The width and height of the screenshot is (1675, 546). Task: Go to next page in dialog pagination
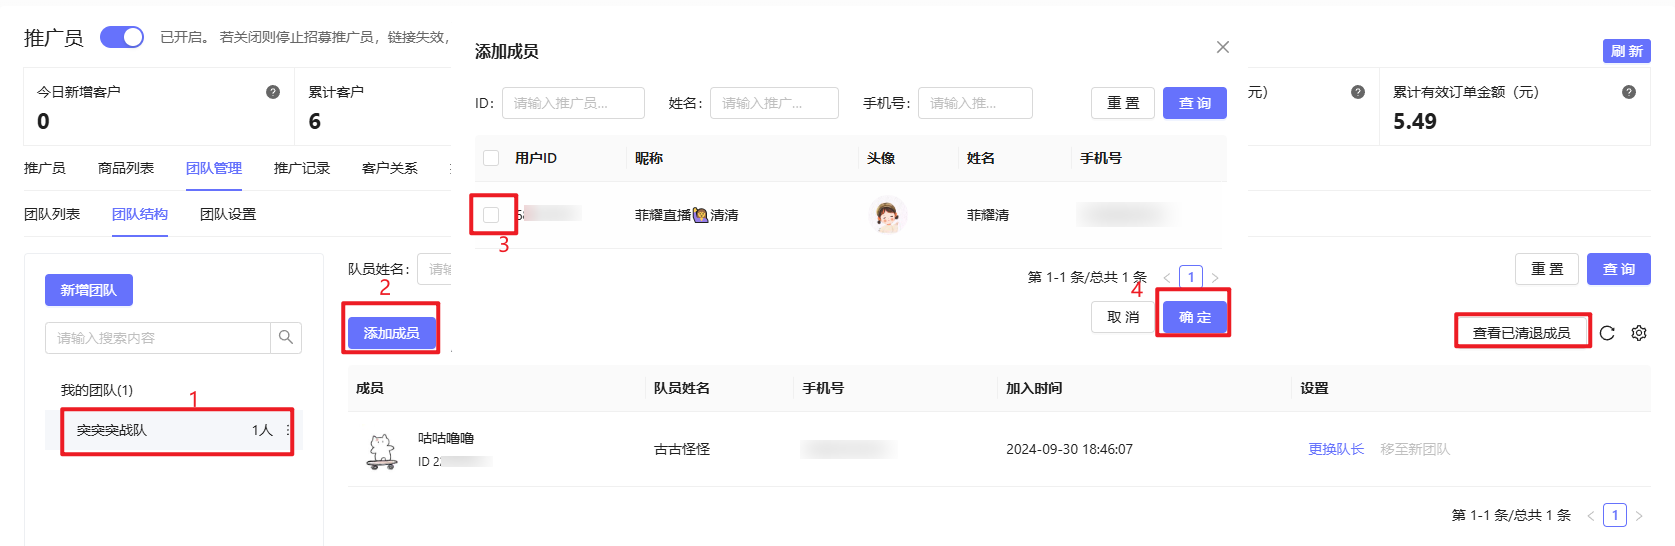coord(1215,278)
